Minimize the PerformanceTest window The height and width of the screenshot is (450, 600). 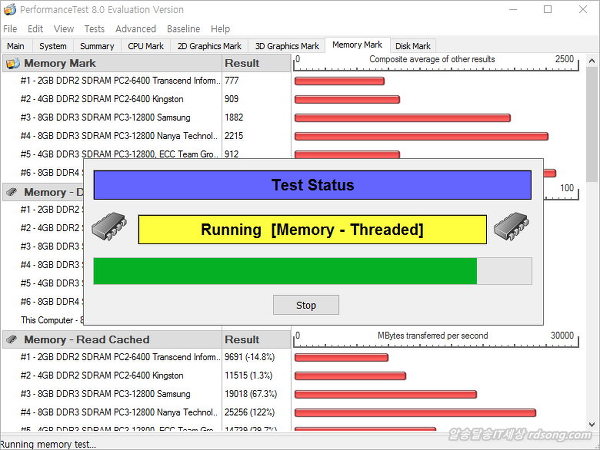coord(514,9)
